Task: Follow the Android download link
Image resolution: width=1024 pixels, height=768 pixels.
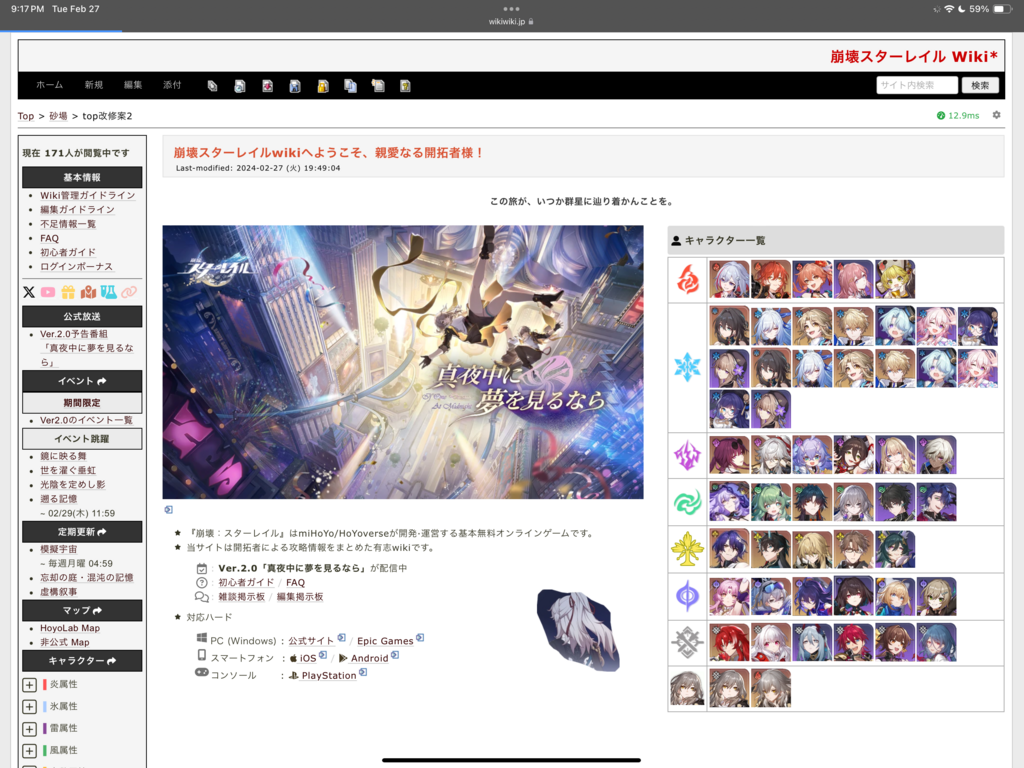Action: pyautogui.click(x=370, y=658)
